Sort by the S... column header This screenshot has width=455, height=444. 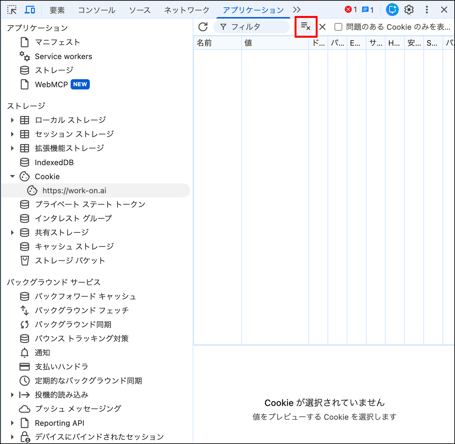click(433, 43)
